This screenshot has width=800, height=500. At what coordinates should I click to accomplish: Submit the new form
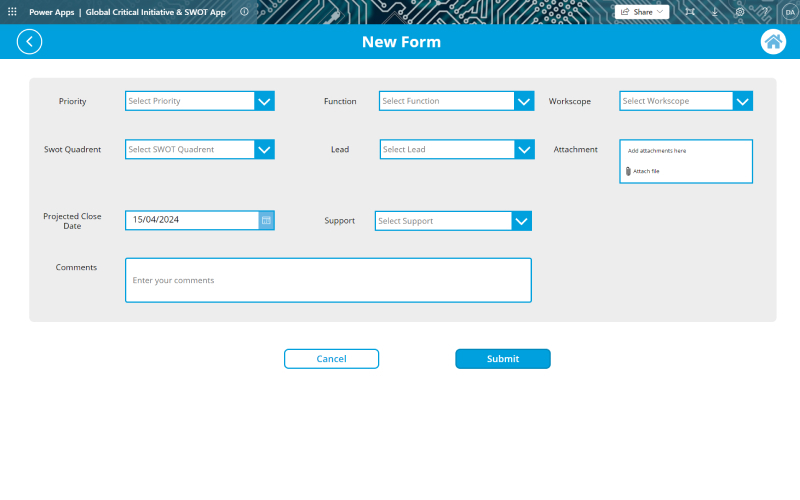[x=503, y=359]
